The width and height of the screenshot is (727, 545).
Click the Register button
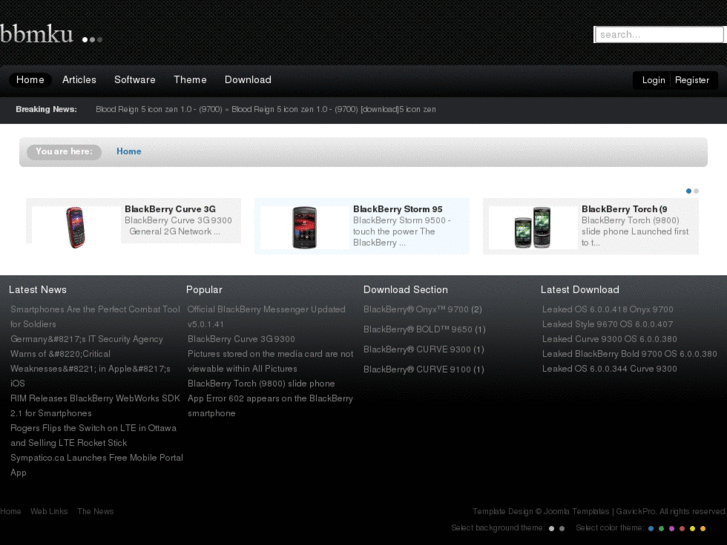click(692, 80)
